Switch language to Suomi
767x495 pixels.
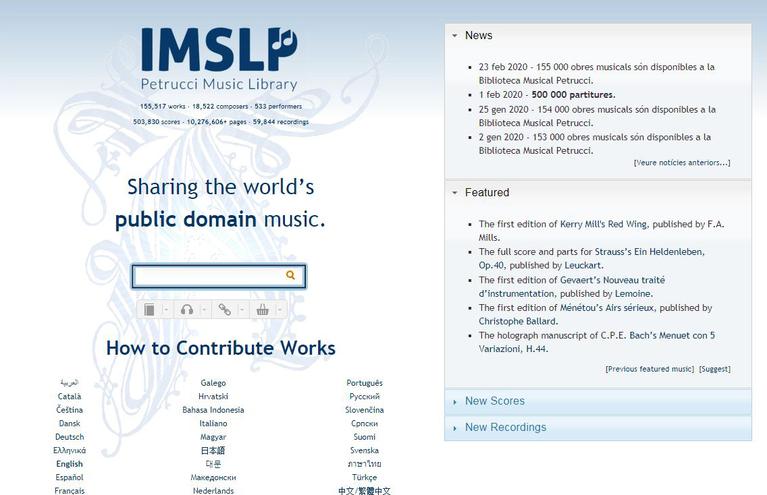coord(364,437)
